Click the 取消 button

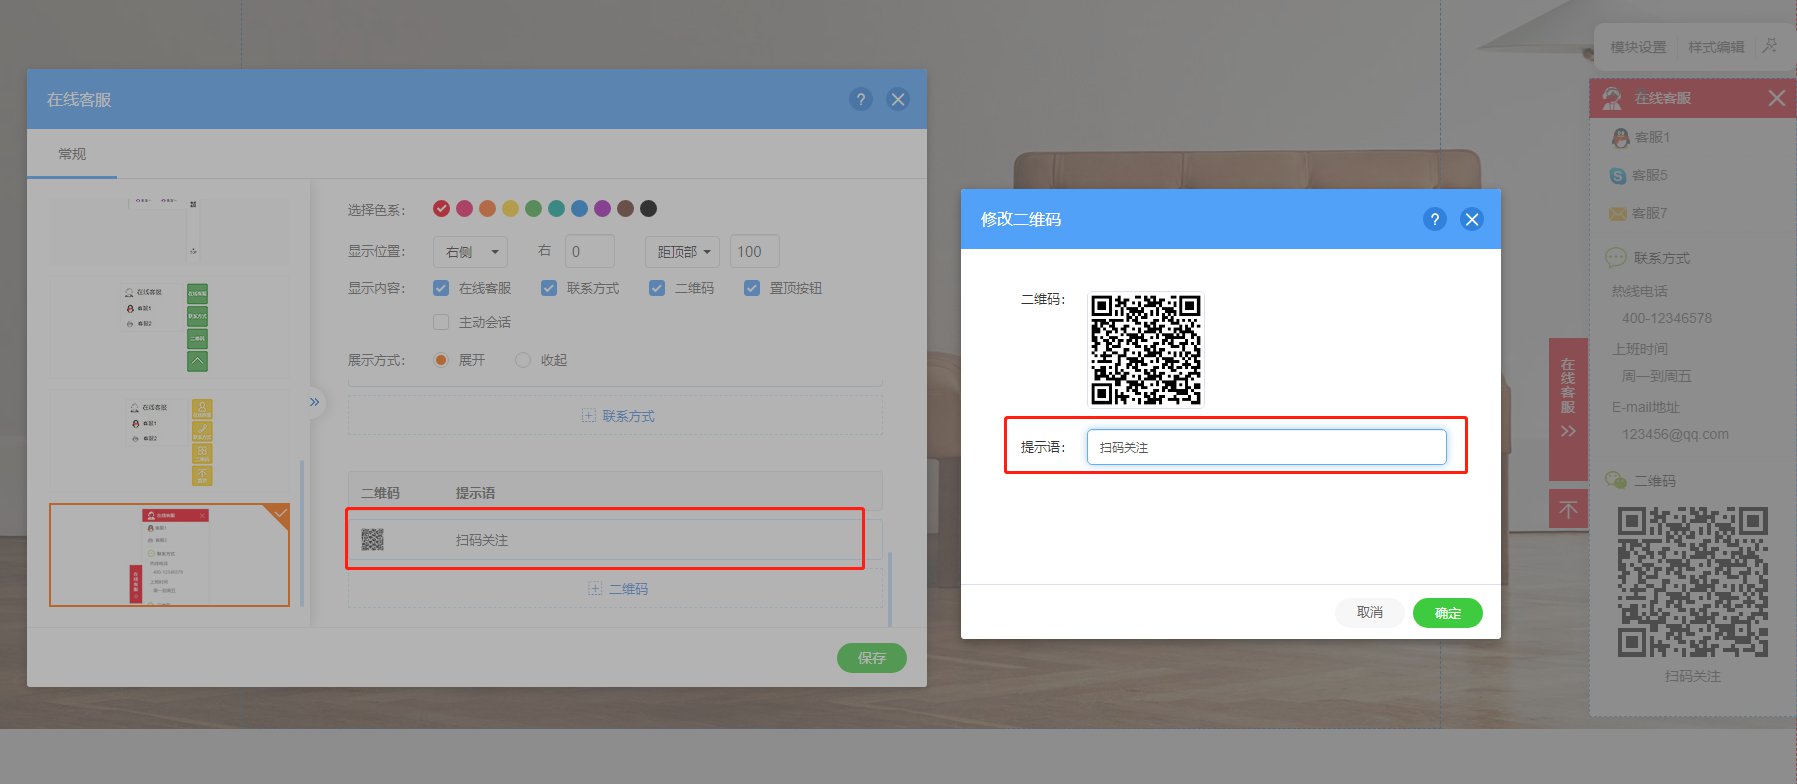(x=1369, y=612)
